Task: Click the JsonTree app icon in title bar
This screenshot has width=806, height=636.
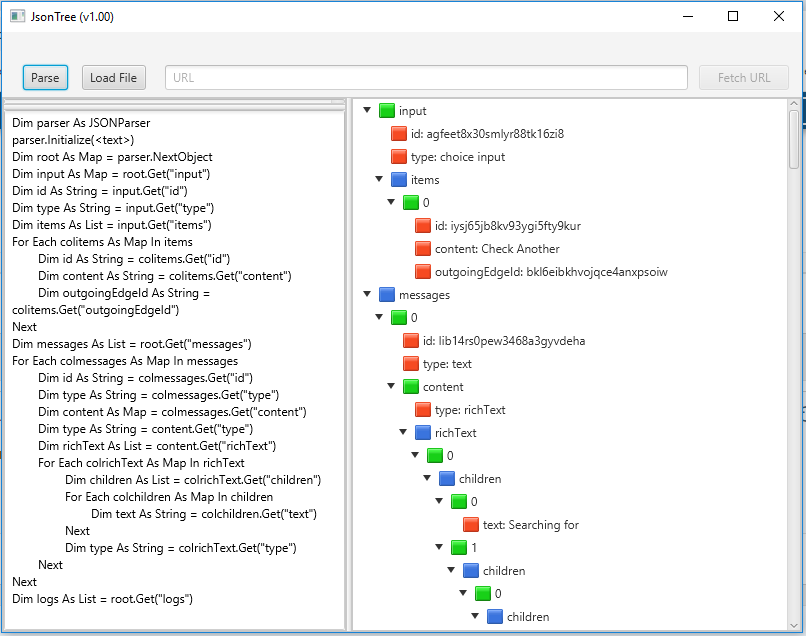Action: (17, 16)
